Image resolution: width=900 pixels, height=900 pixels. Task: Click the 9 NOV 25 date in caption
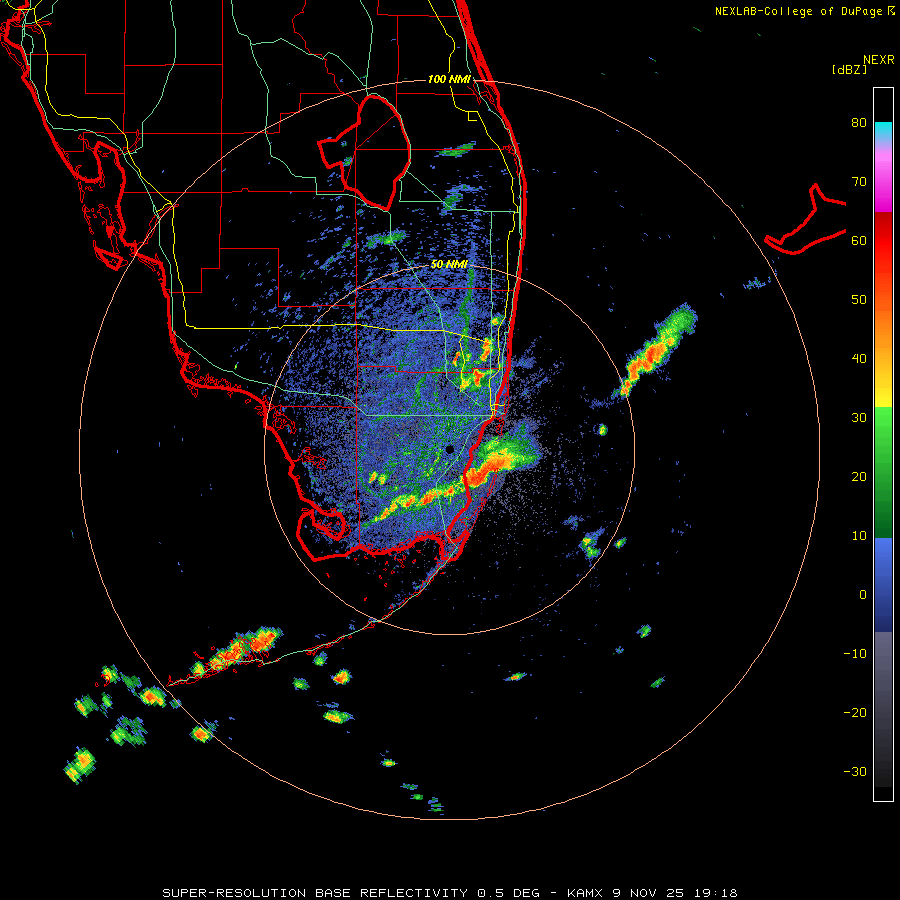[650, 893]
